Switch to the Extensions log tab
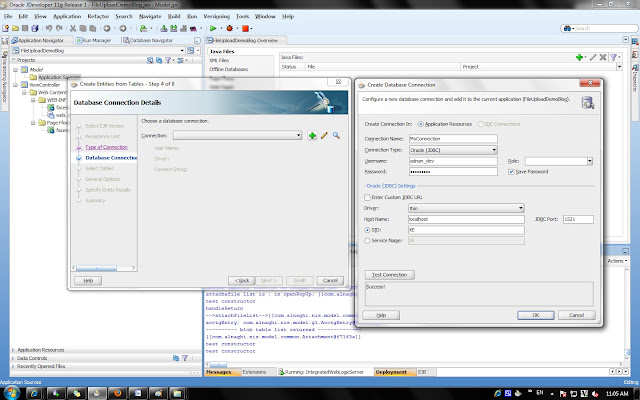This screenshot has width=640, height=400. (254, 372)
